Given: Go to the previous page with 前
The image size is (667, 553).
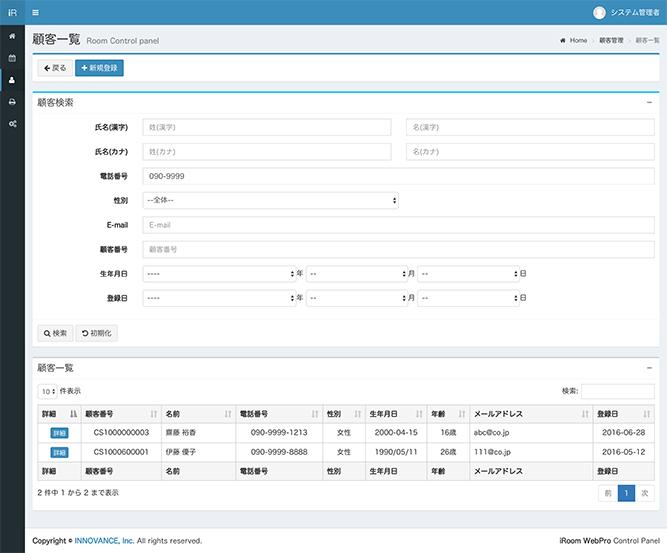Looking at the screenshot, I should coord(608,493).
